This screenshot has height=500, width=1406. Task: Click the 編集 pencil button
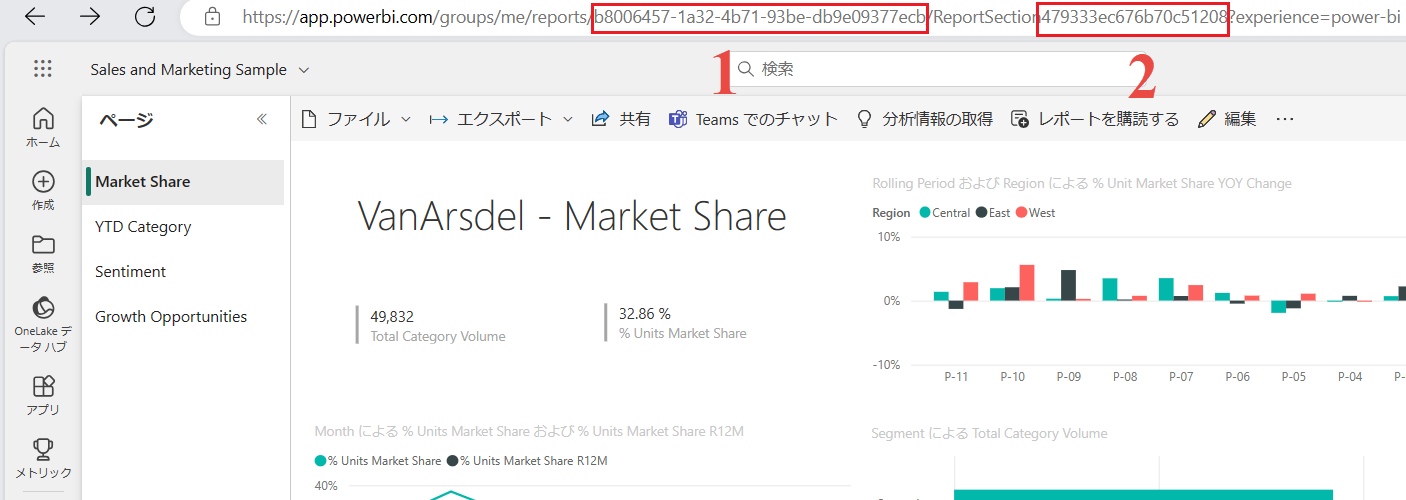[1227, 119]
